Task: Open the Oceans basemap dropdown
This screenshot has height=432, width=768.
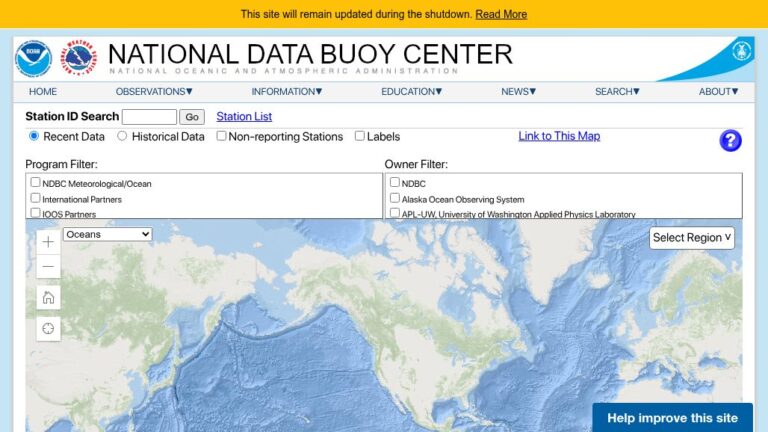Action: pos(107,234)
